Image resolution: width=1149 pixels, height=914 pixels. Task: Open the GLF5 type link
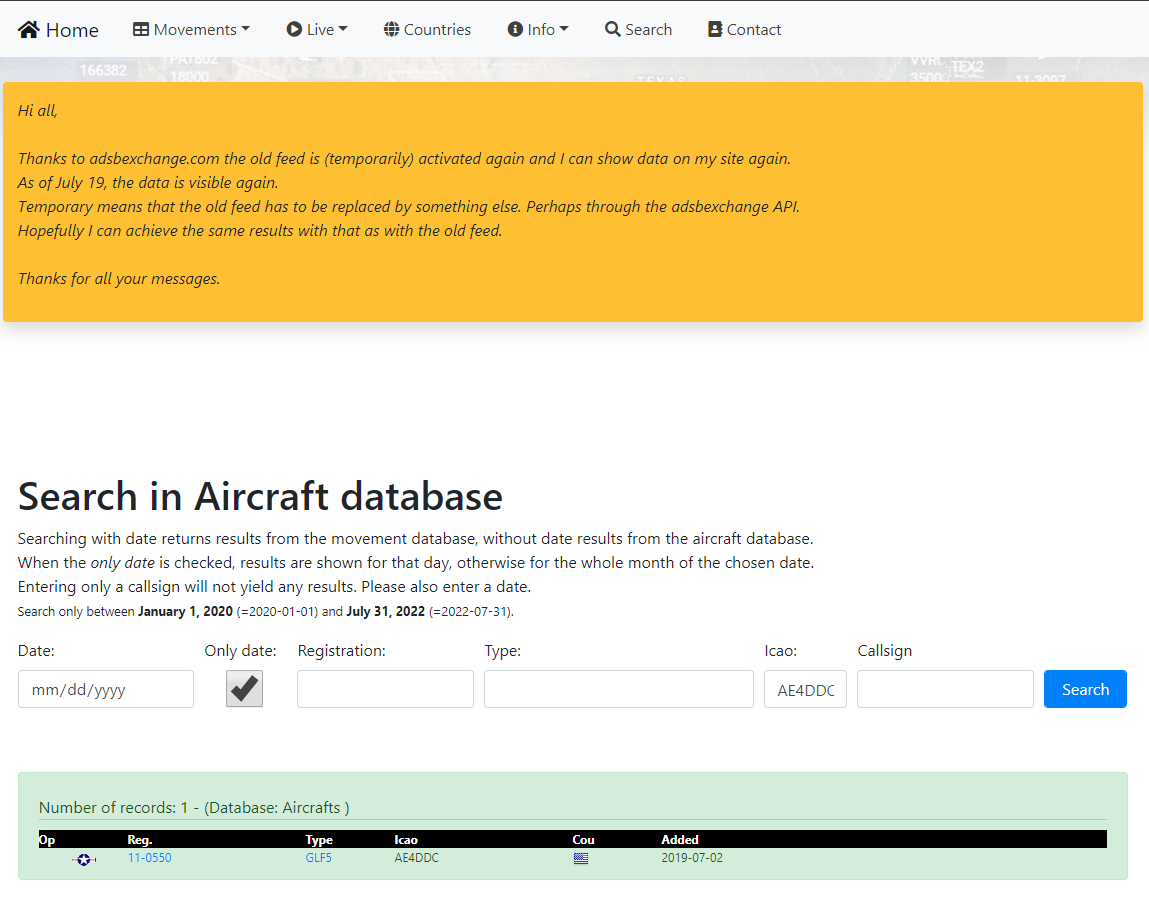tap(319, 858)
